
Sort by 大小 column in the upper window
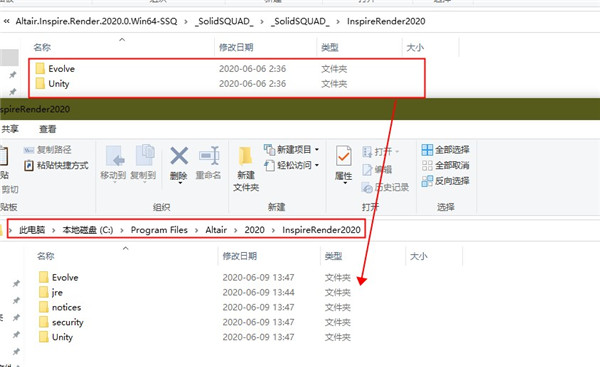coord(415,47)
